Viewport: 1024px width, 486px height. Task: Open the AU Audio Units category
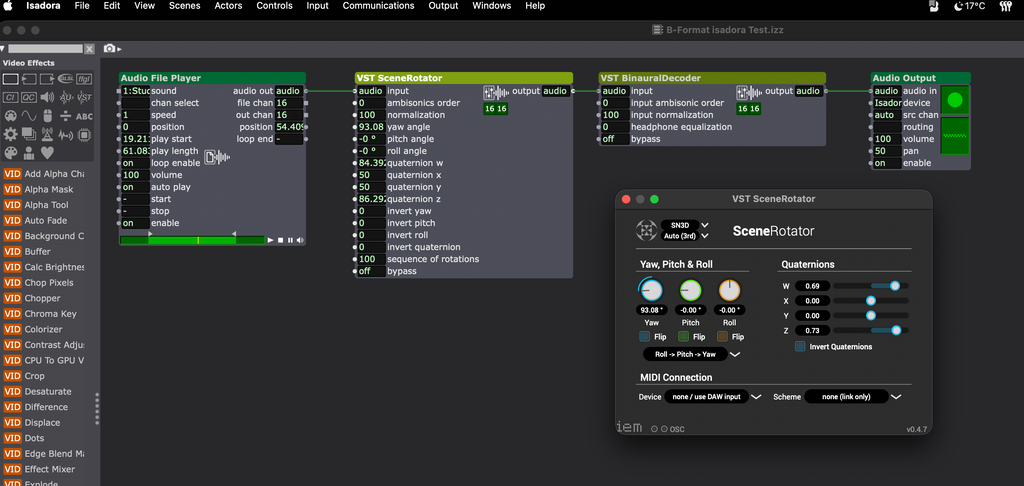coord(66,97)
